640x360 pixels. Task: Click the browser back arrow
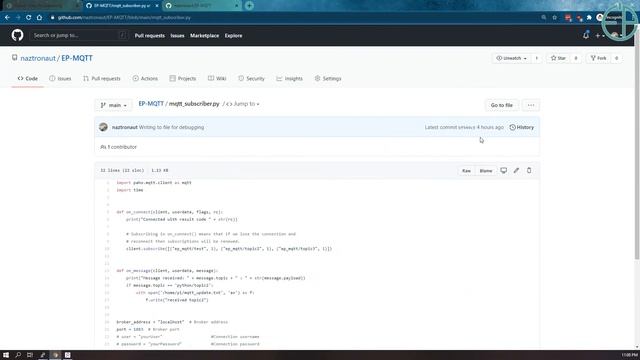click(x=7, y=18)
